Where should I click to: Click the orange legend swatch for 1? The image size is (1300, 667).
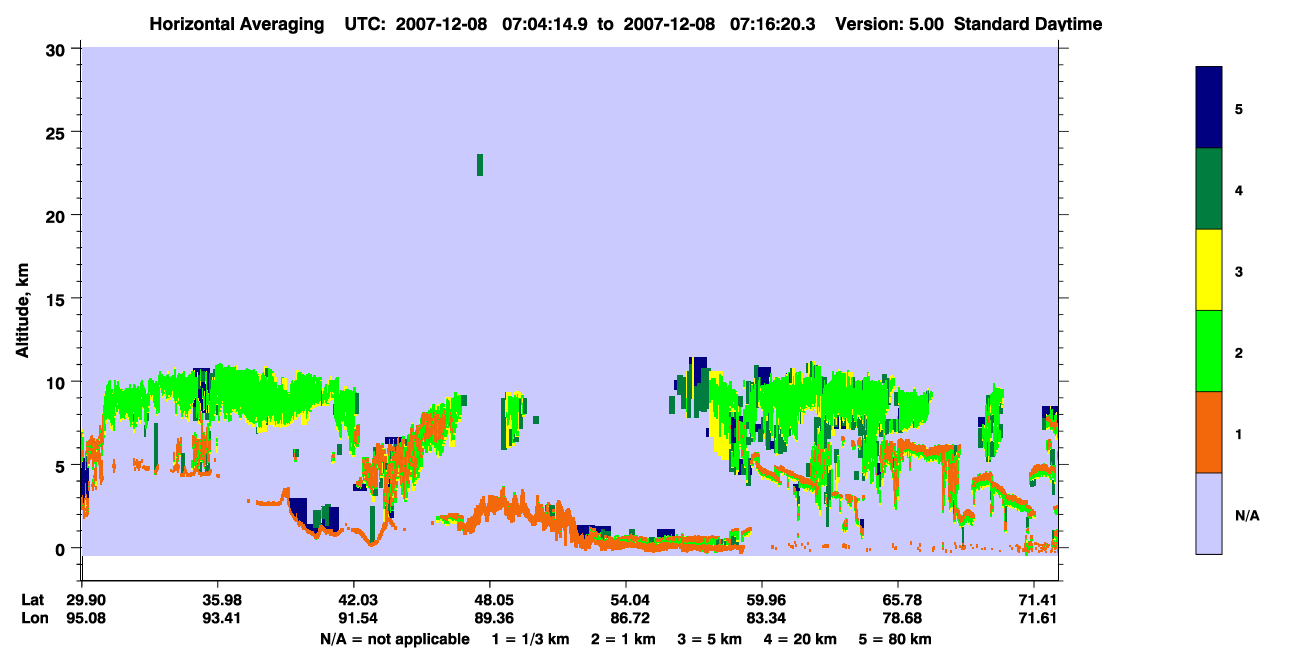pyautogui.click(x=1209, y=432)
